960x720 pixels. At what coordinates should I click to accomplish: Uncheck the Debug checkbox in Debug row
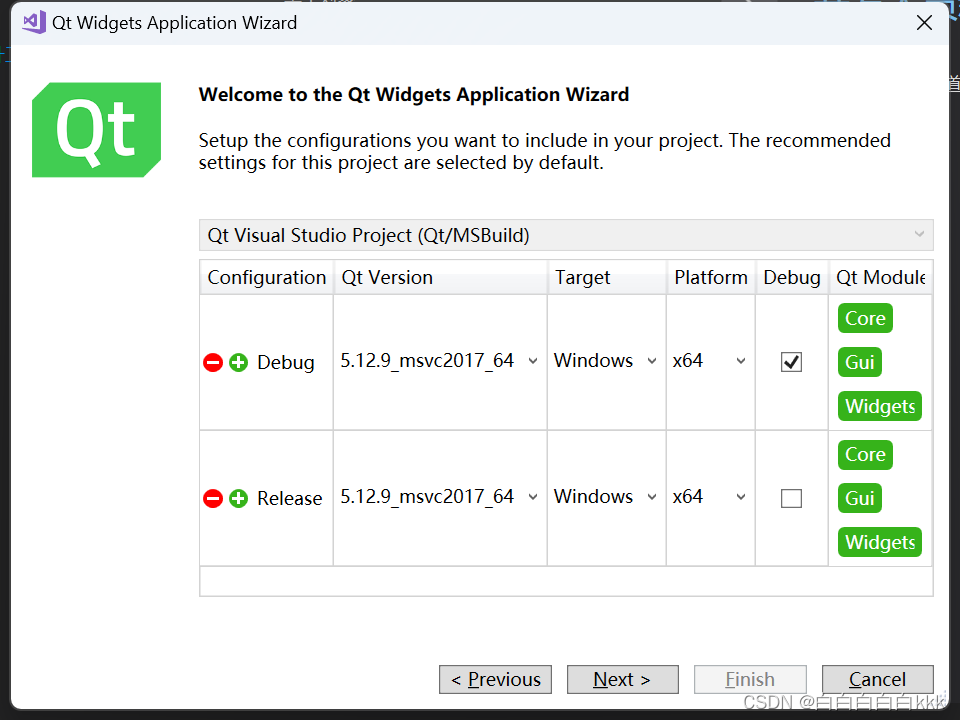pos(791,362)
